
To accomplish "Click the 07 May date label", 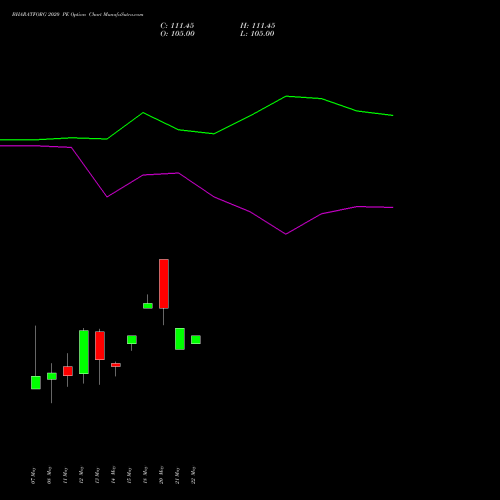I will tap(33, 476).
